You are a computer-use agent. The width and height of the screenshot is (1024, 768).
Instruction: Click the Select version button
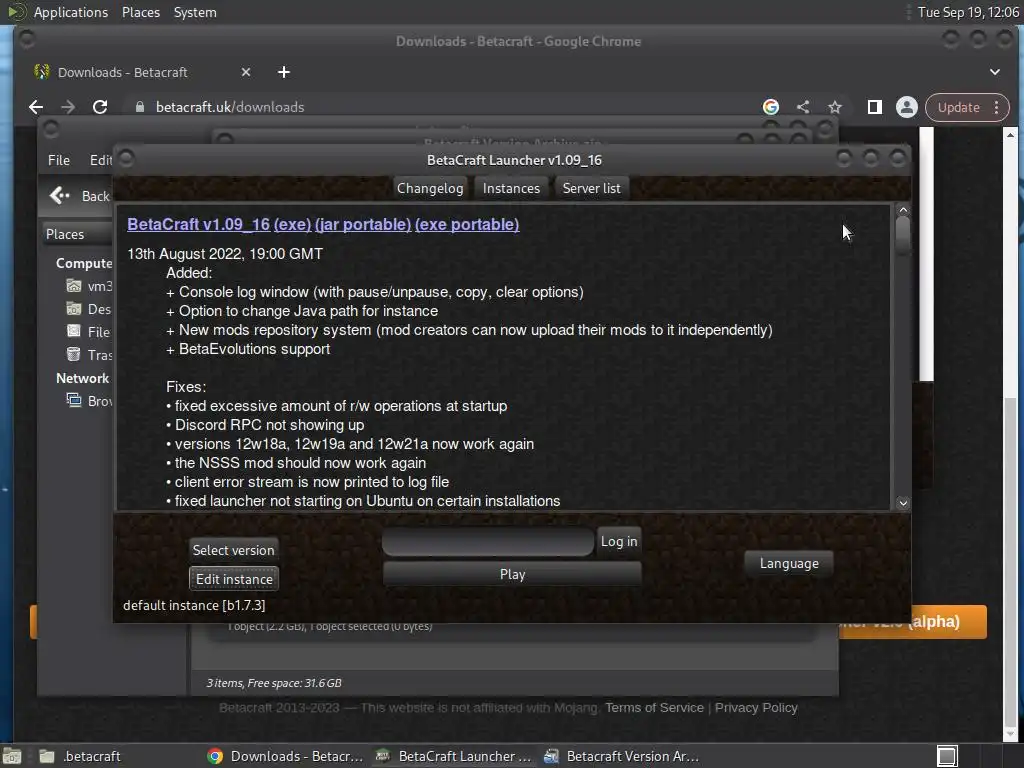point(234,550)
